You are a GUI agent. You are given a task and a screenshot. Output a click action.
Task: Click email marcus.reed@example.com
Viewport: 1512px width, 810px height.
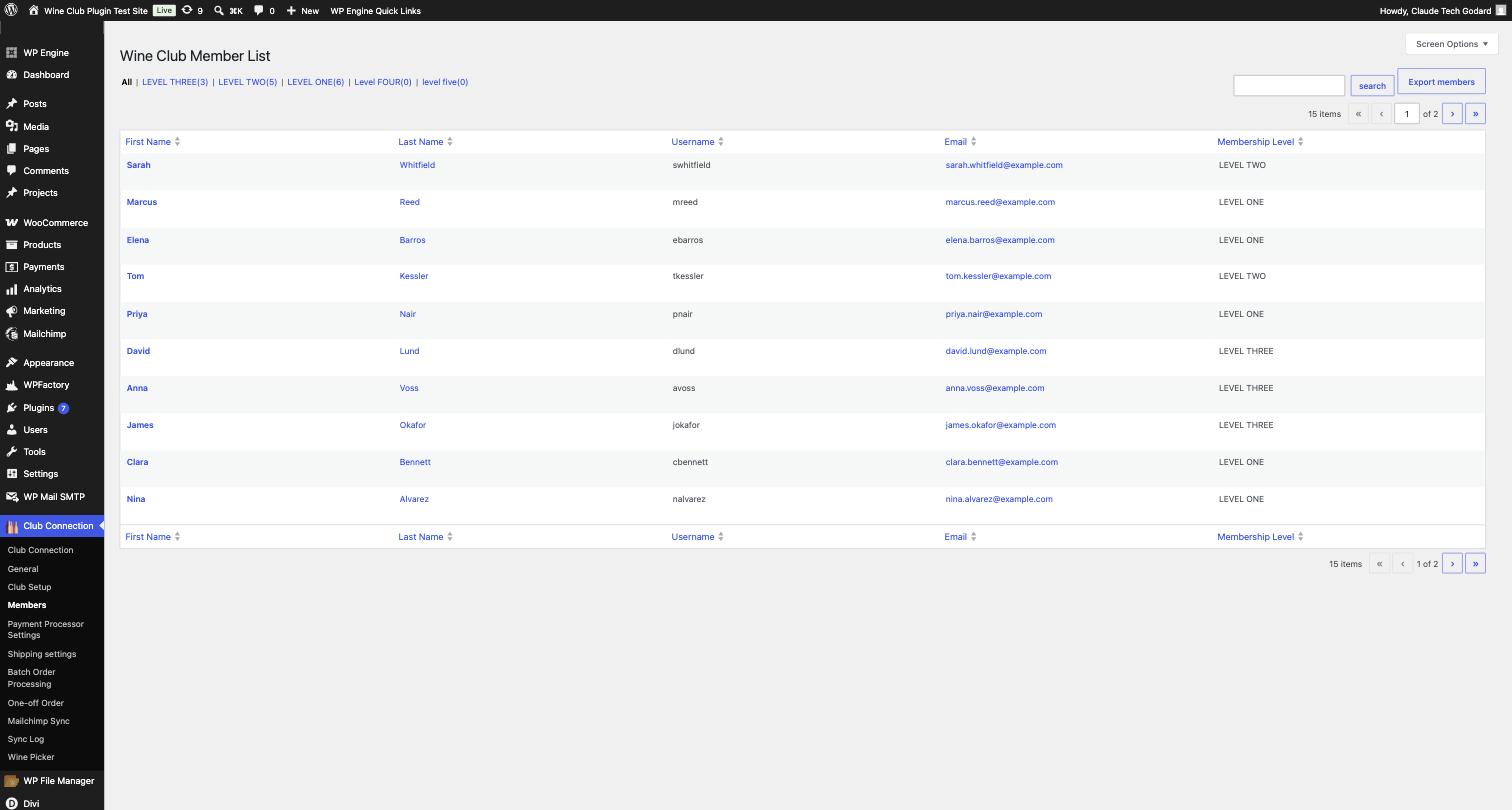(1000, 202)
